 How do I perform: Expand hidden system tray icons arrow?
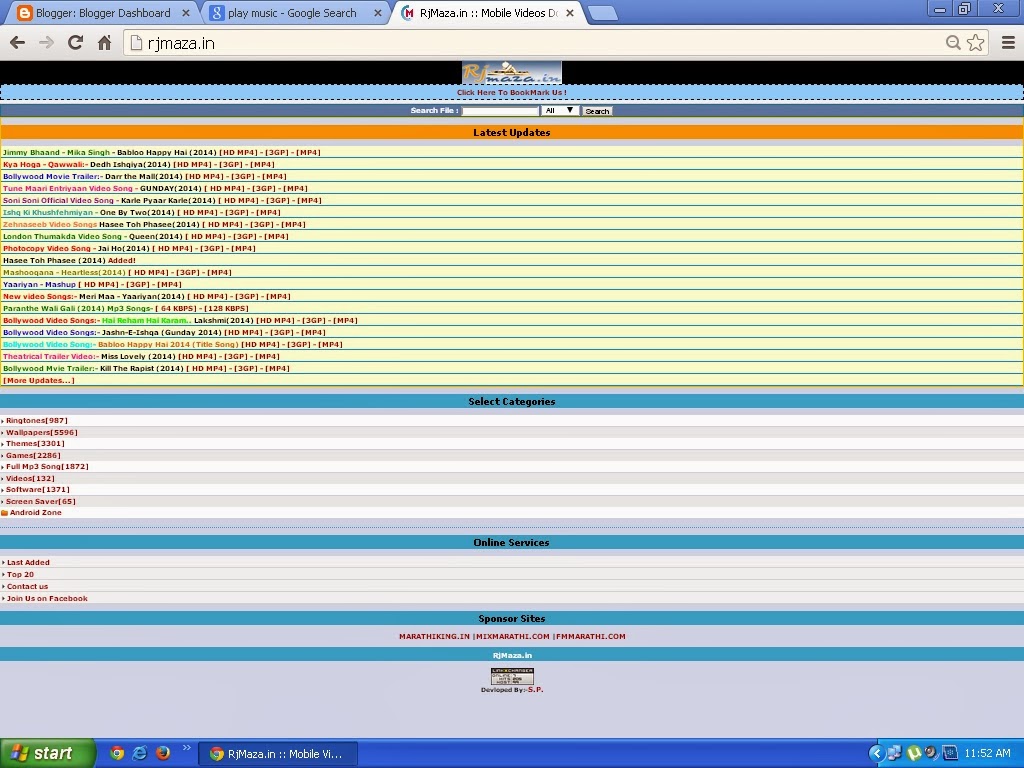pos(876,753)
